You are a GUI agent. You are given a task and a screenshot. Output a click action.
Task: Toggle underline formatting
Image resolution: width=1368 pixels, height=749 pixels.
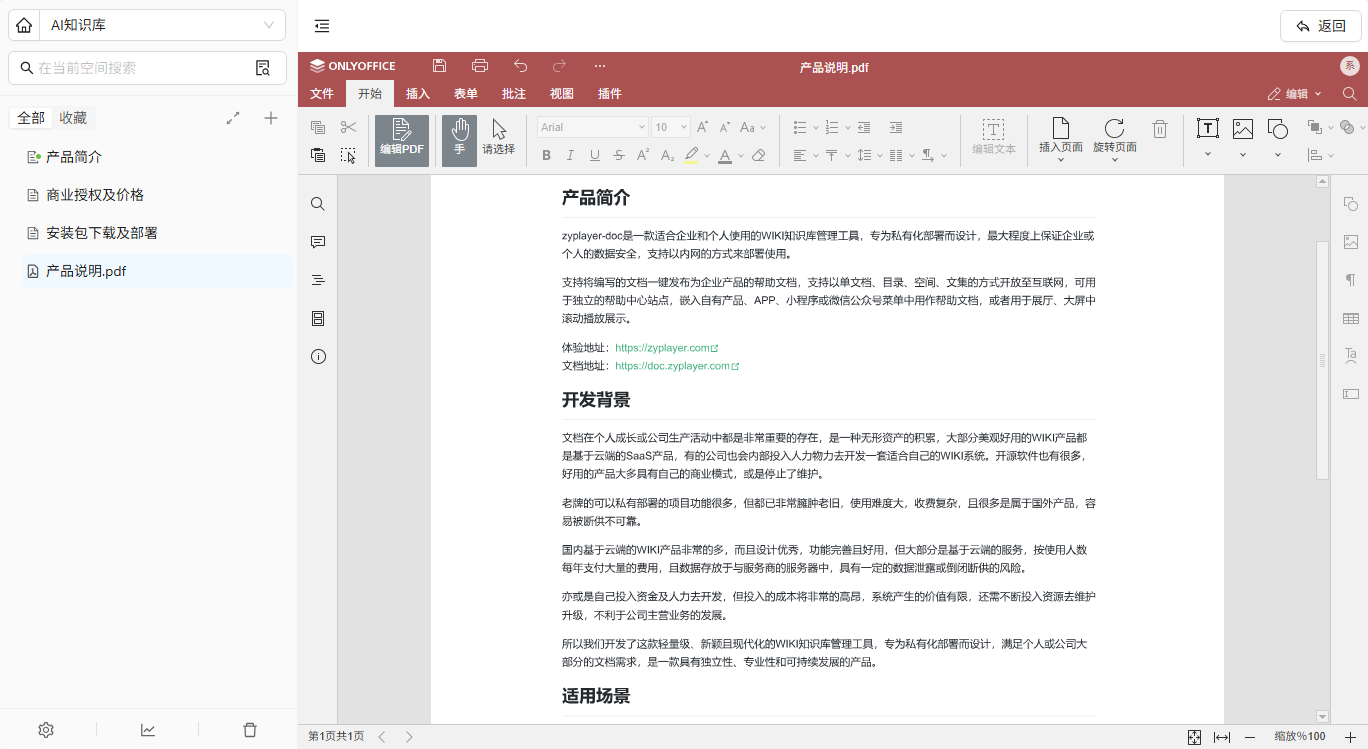click(595, 155)
